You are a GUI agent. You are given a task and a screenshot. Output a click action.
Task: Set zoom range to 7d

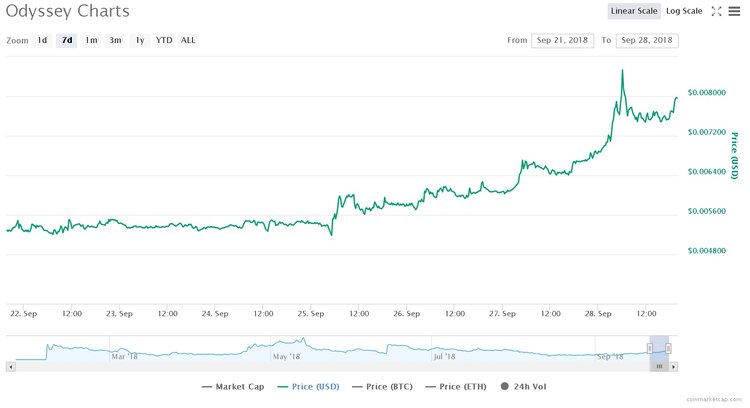pos(67,40)
